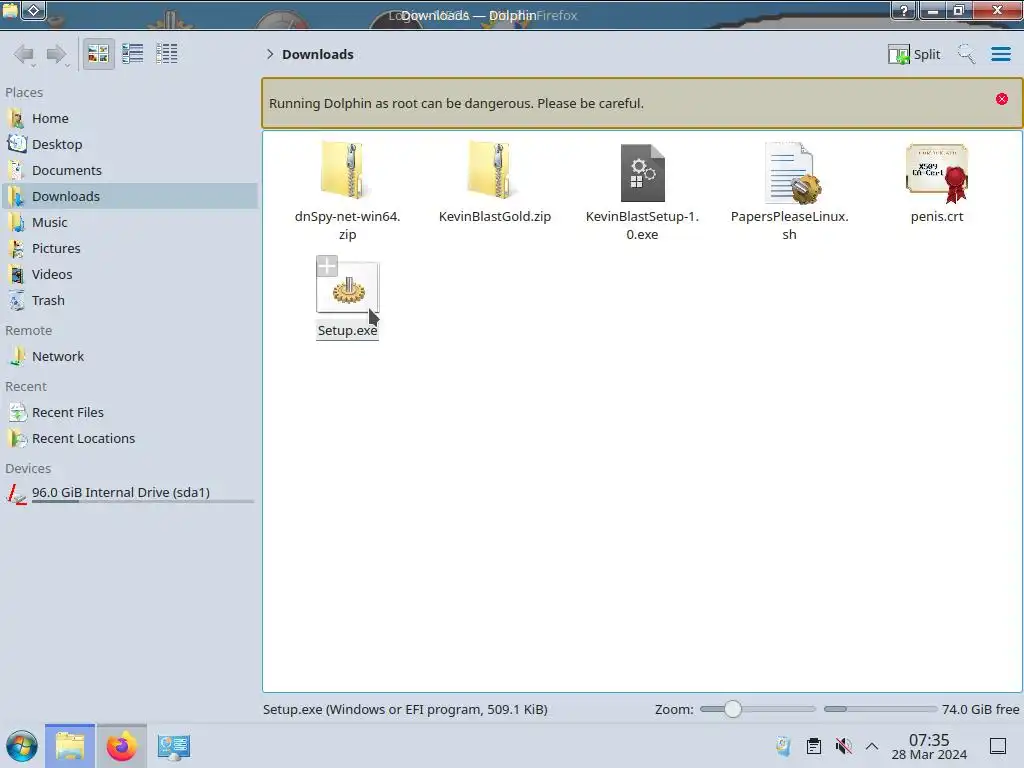Open Pictures in Places
Image resolution: width=1024 pixels, height=768 pixels.
coord(129,249)
